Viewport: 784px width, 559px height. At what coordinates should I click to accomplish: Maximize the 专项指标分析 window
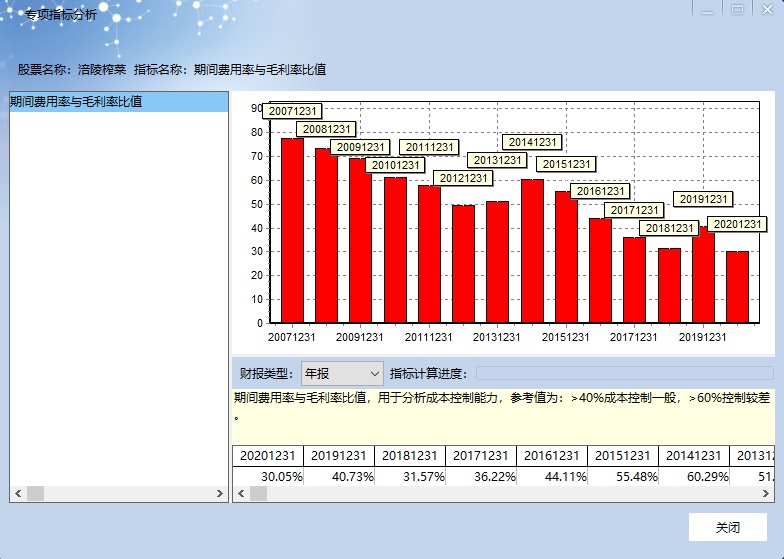coord(737,10)
